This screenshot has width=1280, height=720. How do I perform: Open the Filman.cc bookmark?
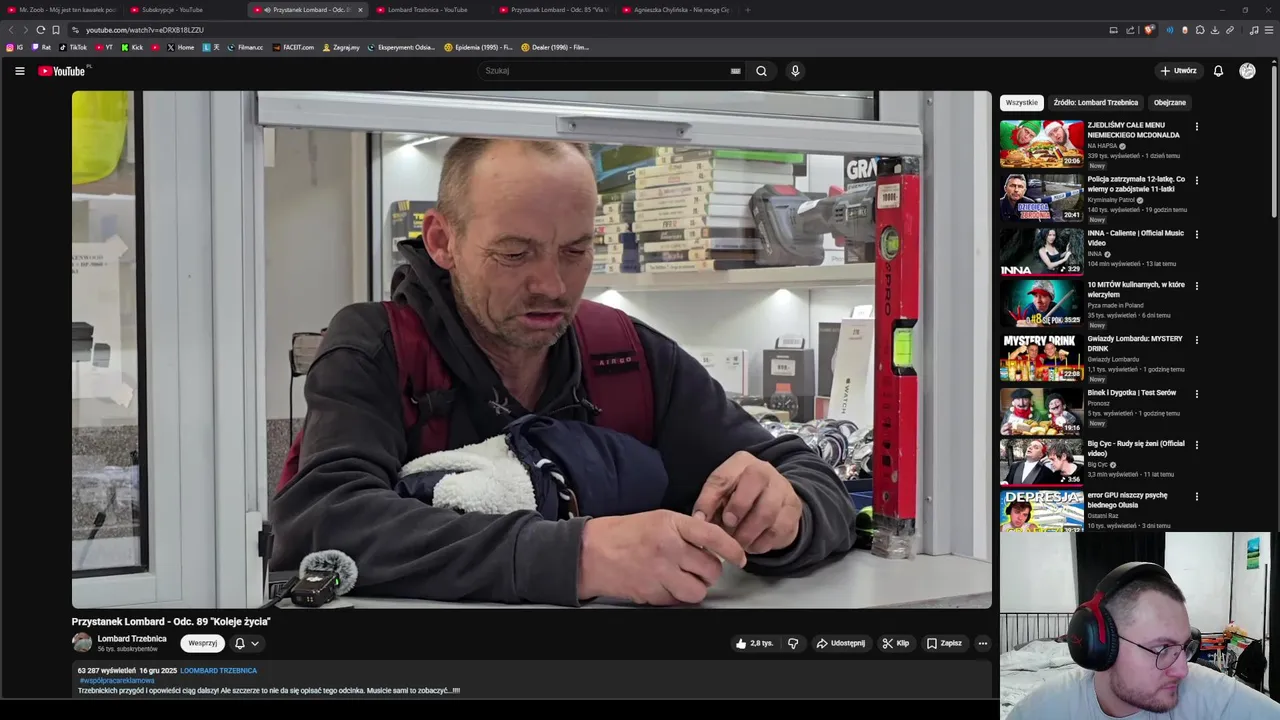245,47
